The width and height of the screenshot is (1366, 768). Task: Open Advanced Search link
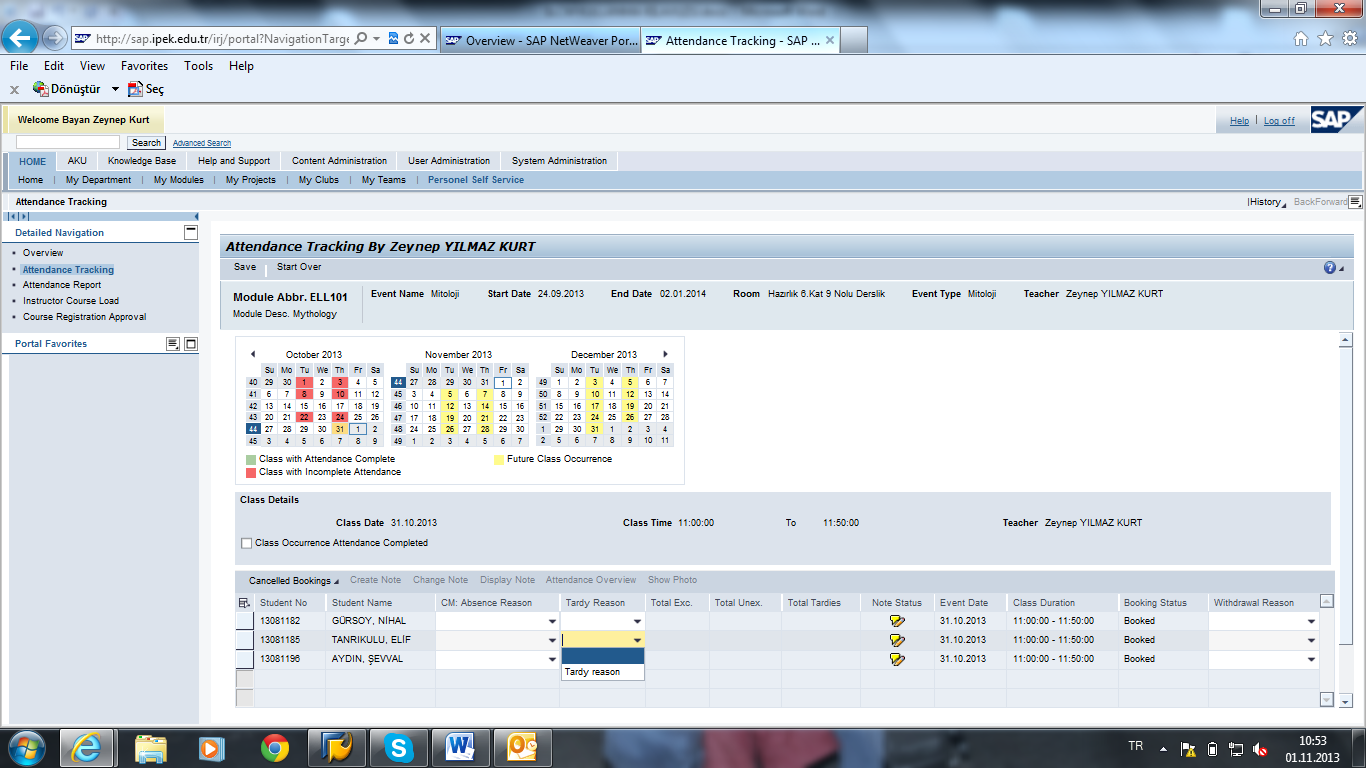[x=202, y=143]
